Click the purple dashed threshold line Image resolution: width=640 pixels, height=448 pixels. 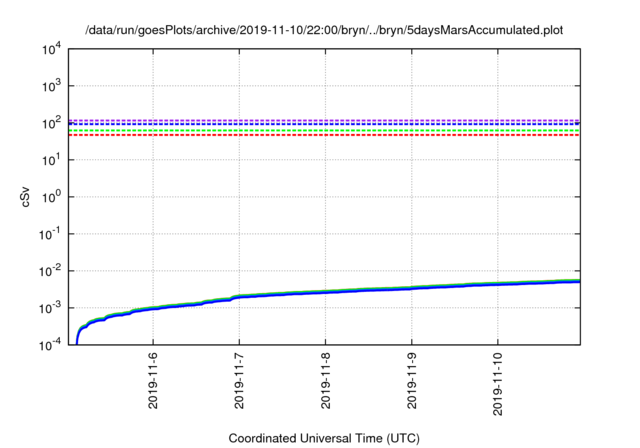pos(324,120)
